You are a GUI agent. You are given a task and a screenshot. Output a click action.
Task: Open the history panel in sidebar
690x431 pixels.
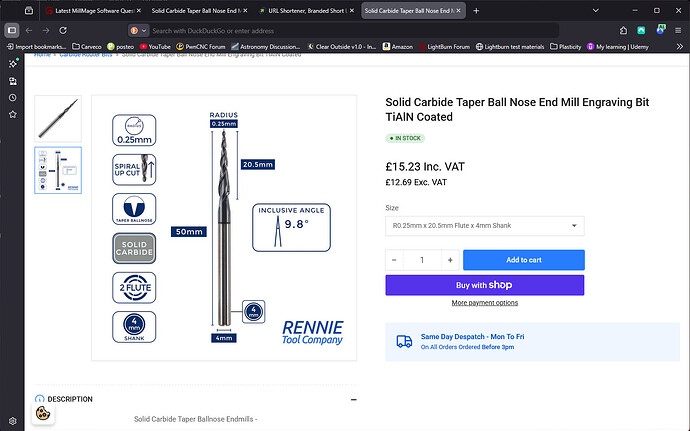[x=12, y=97]
